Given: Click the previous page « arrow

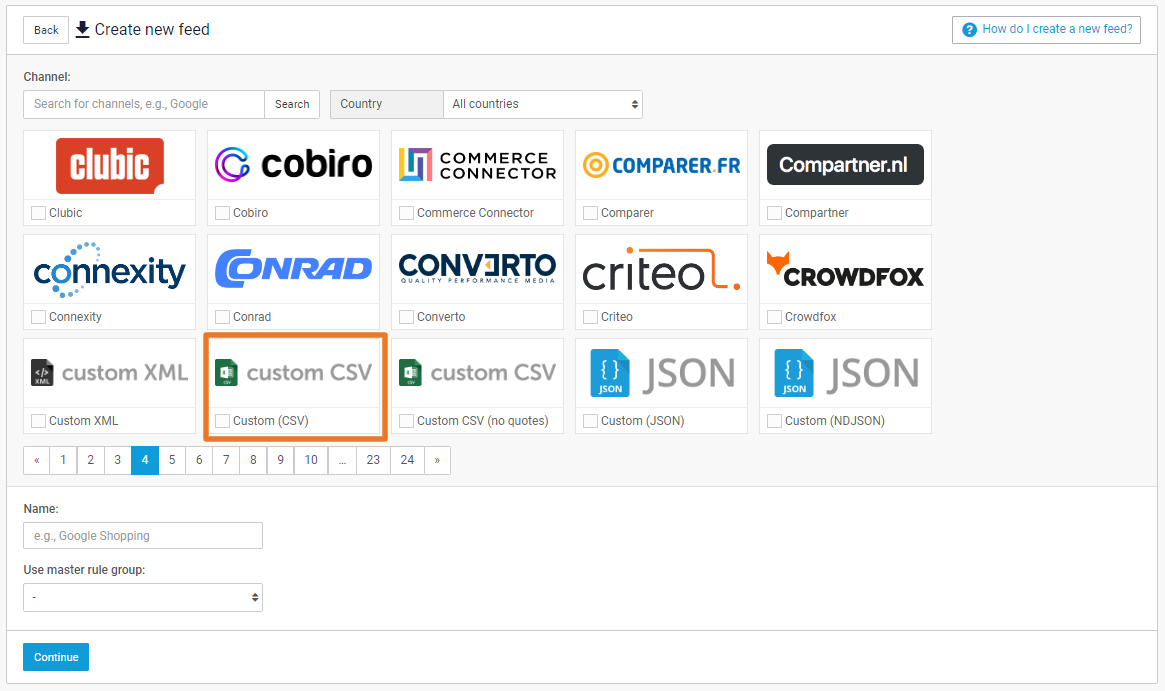Looking at the screenshot, I should [36, 460].
